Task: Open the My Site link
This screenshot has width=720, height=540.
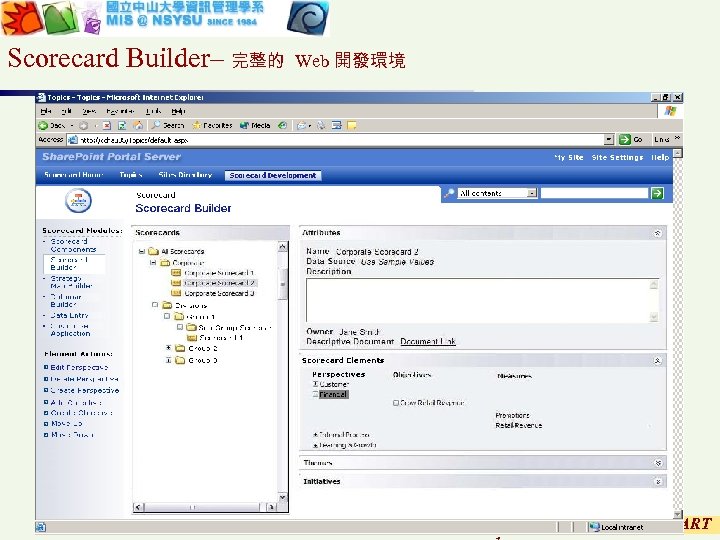Action: 568,158
